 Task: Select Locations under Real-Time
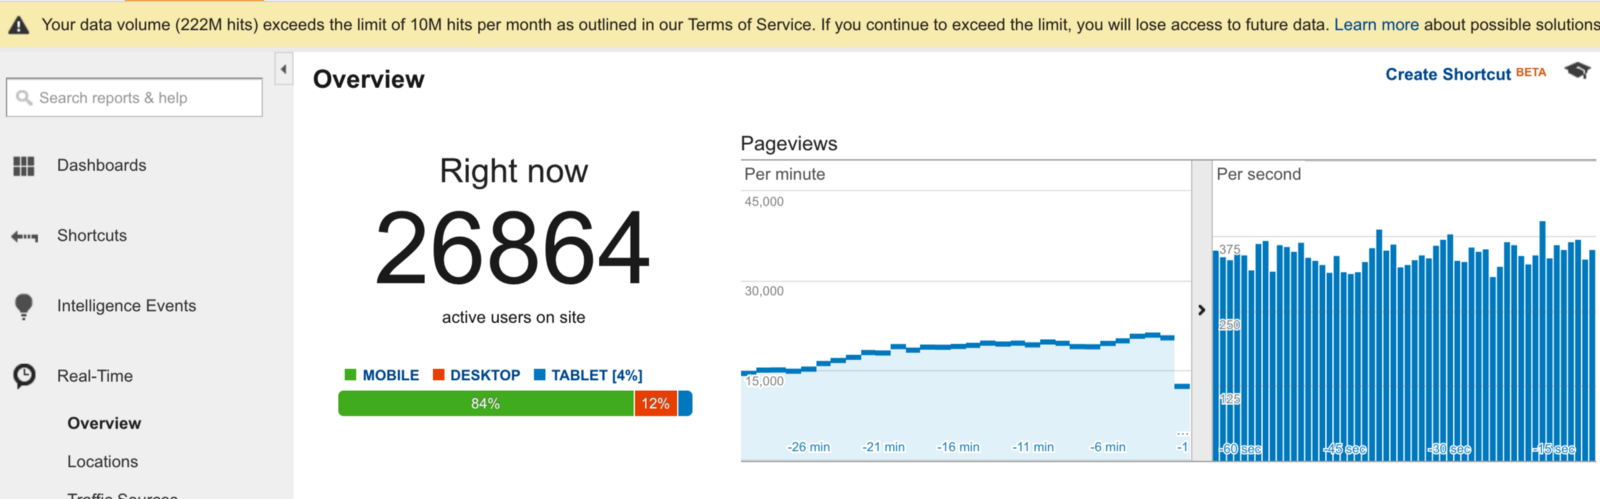tap(102, 462)
